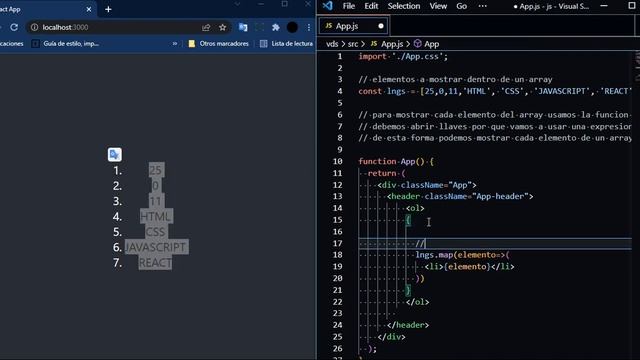Share this page via address bar icon

click(206, 27)
